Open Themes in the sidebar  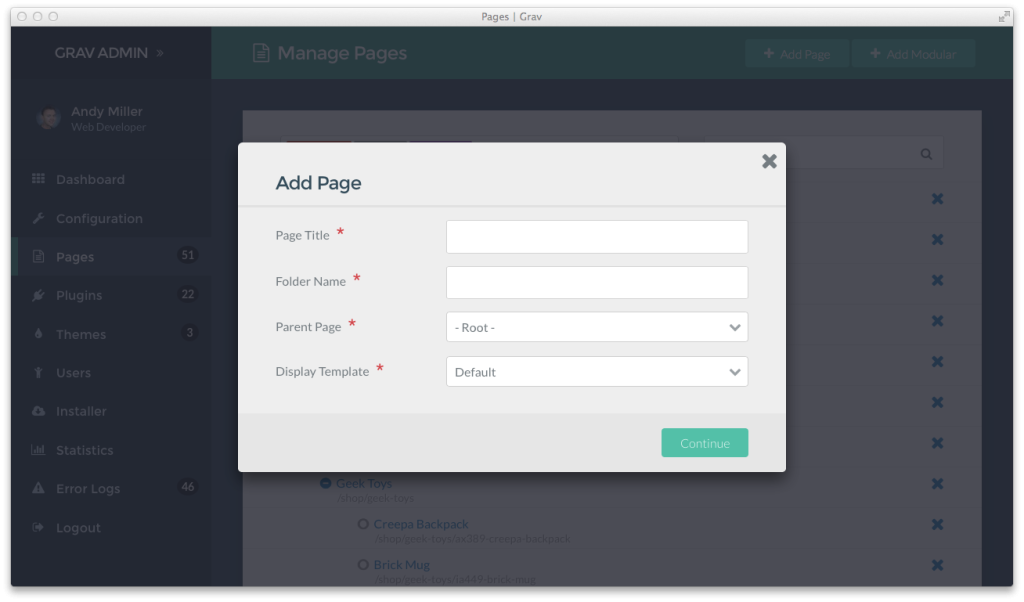point(81,334)
